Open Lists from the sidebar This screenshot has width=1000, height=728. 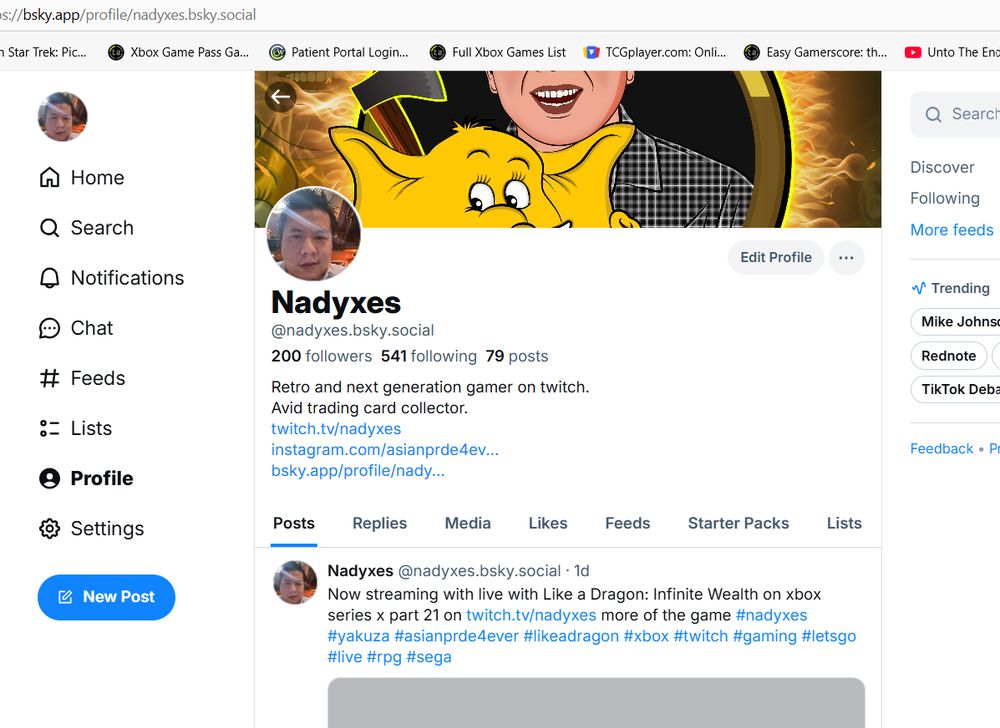pyautogui.click(x=75, y=428)
